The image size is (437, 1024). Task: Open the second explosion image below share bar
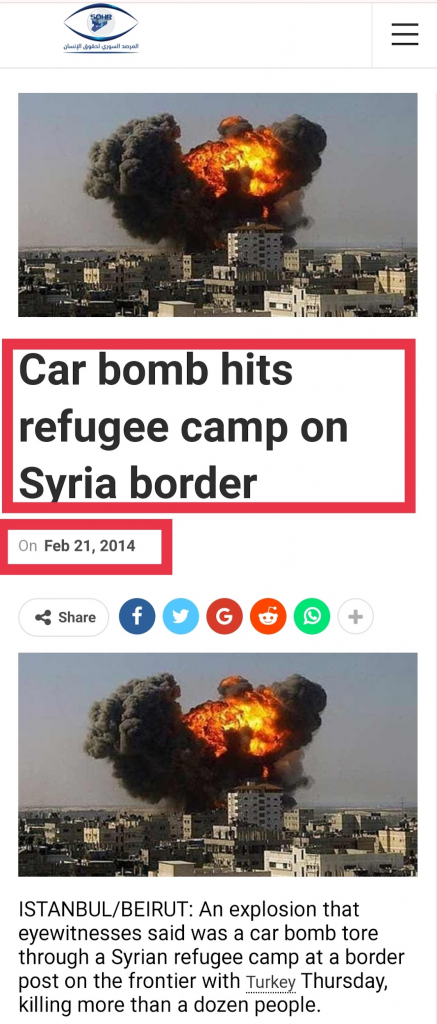click(x=218, y=764)
